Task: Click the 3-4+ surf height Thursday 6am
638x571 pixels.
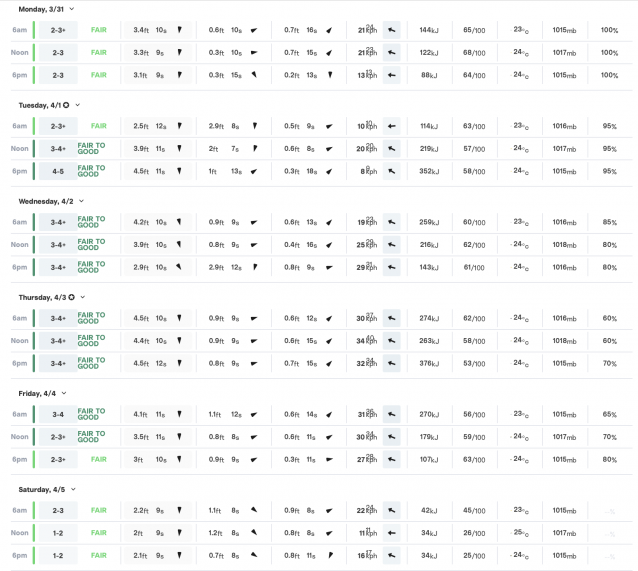Action: [x=58, y=318]
